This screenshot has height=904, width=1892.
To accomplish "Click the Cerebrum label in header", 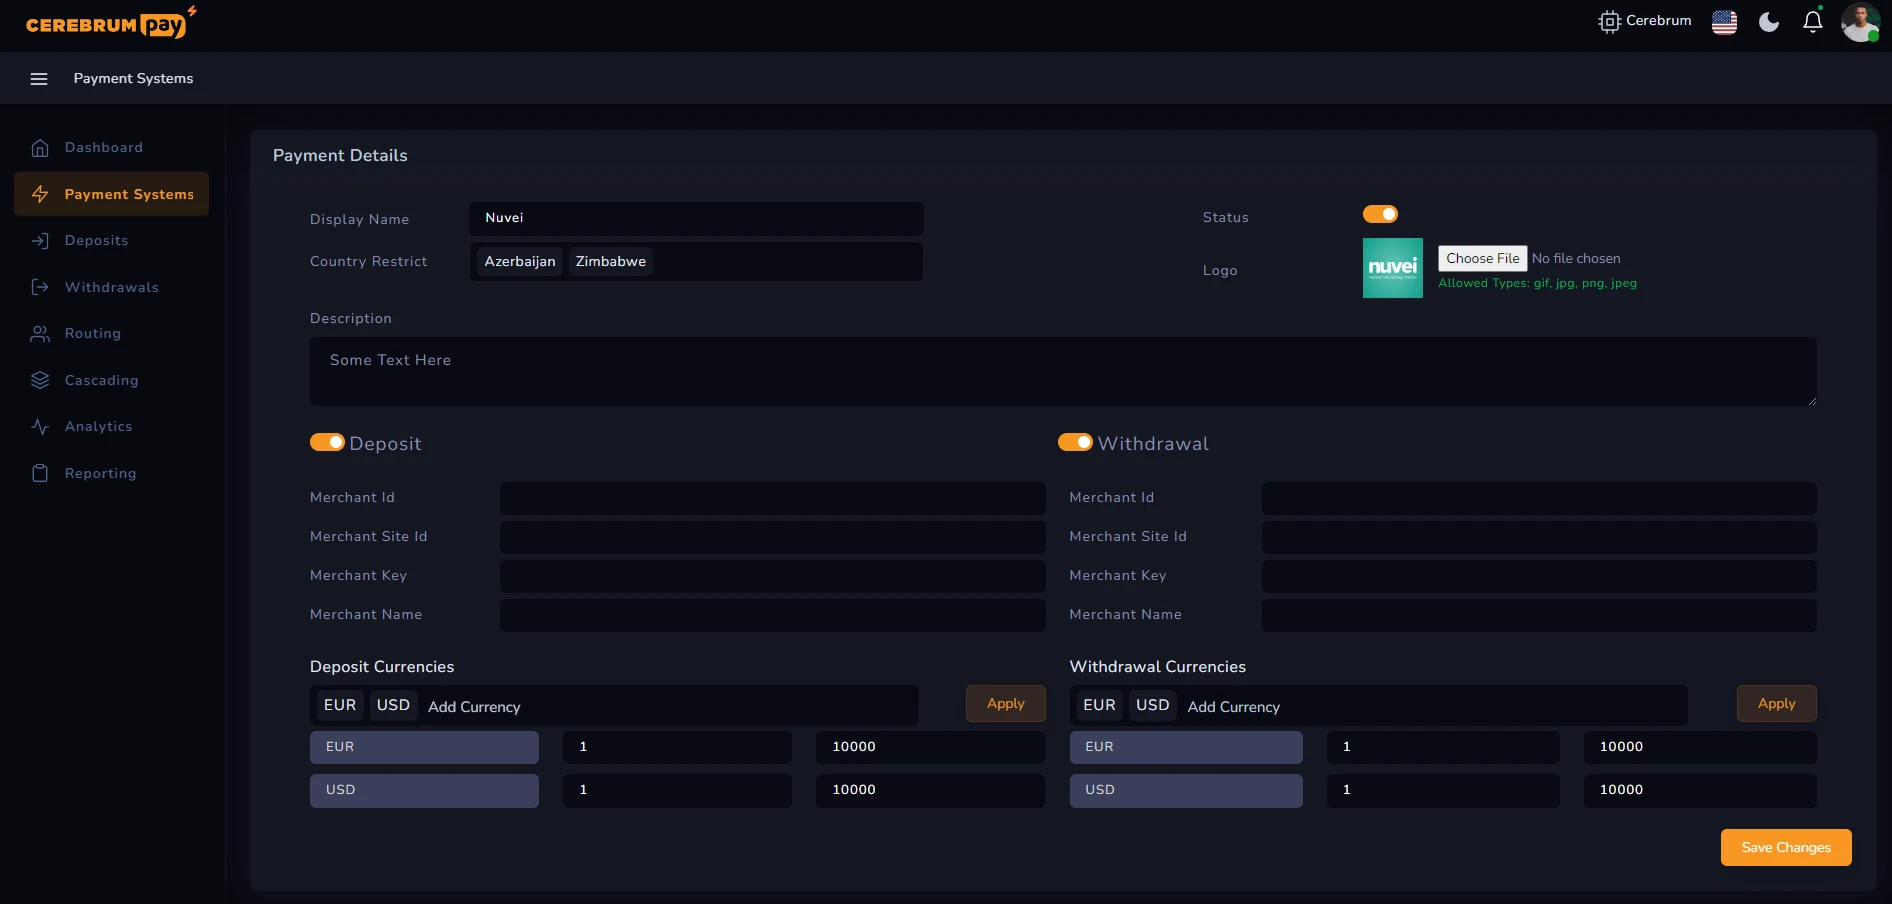I will pos(1658,21).
